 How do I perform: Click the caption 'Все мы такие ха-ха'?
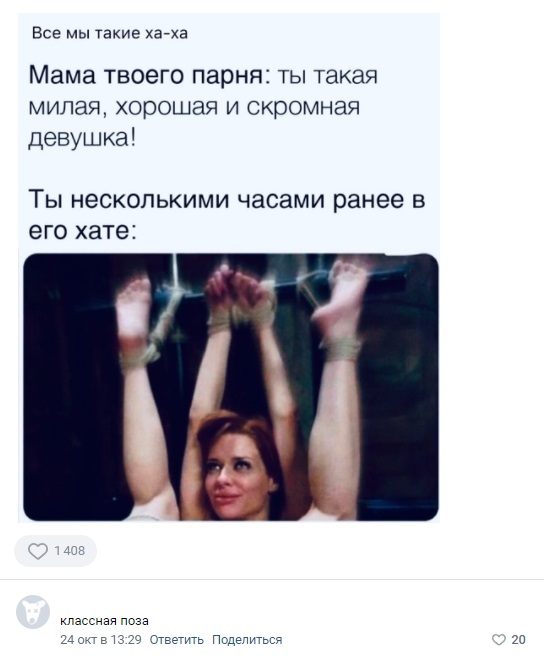[110, 33]
